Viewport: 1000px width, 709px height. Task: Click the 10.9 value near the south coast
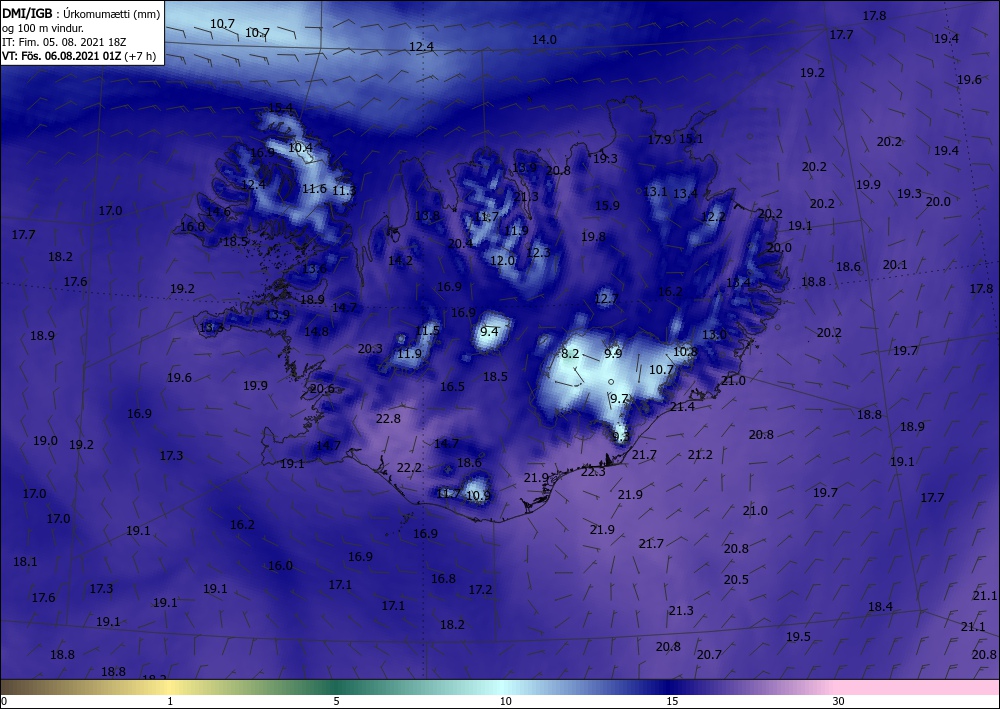pos(478,496)
